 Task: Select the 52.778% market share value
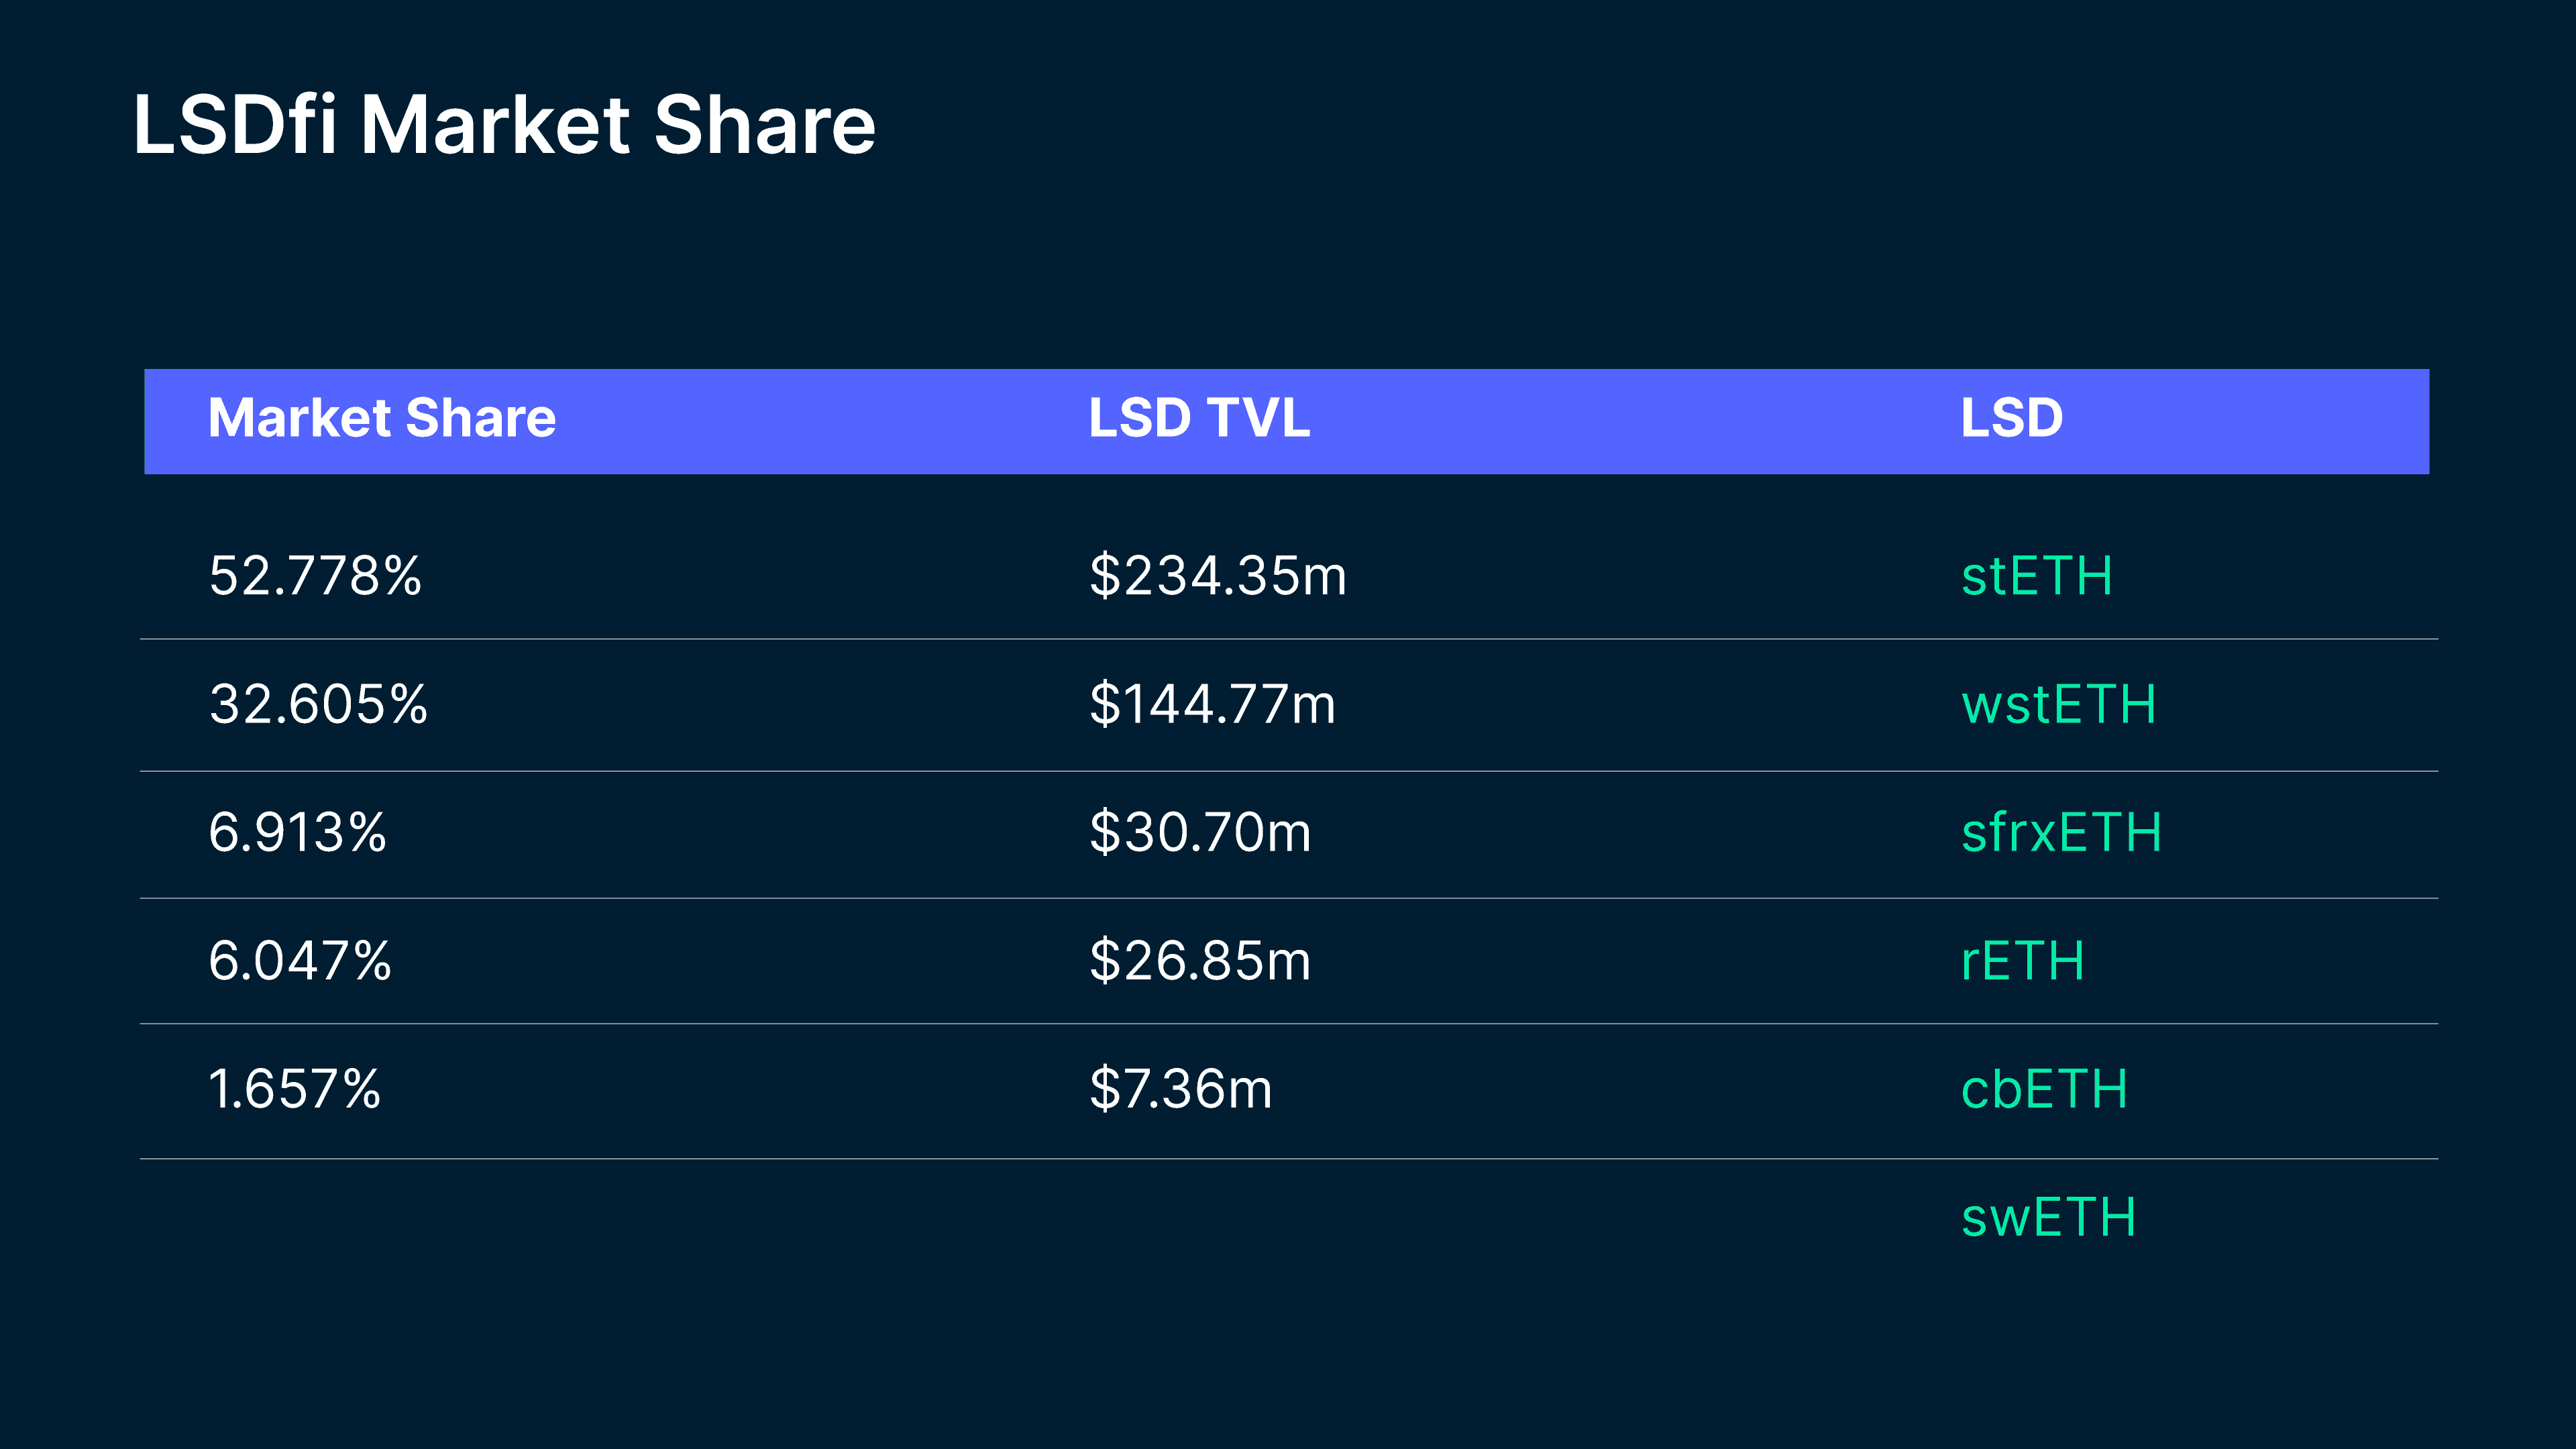(x=315, y=577)
